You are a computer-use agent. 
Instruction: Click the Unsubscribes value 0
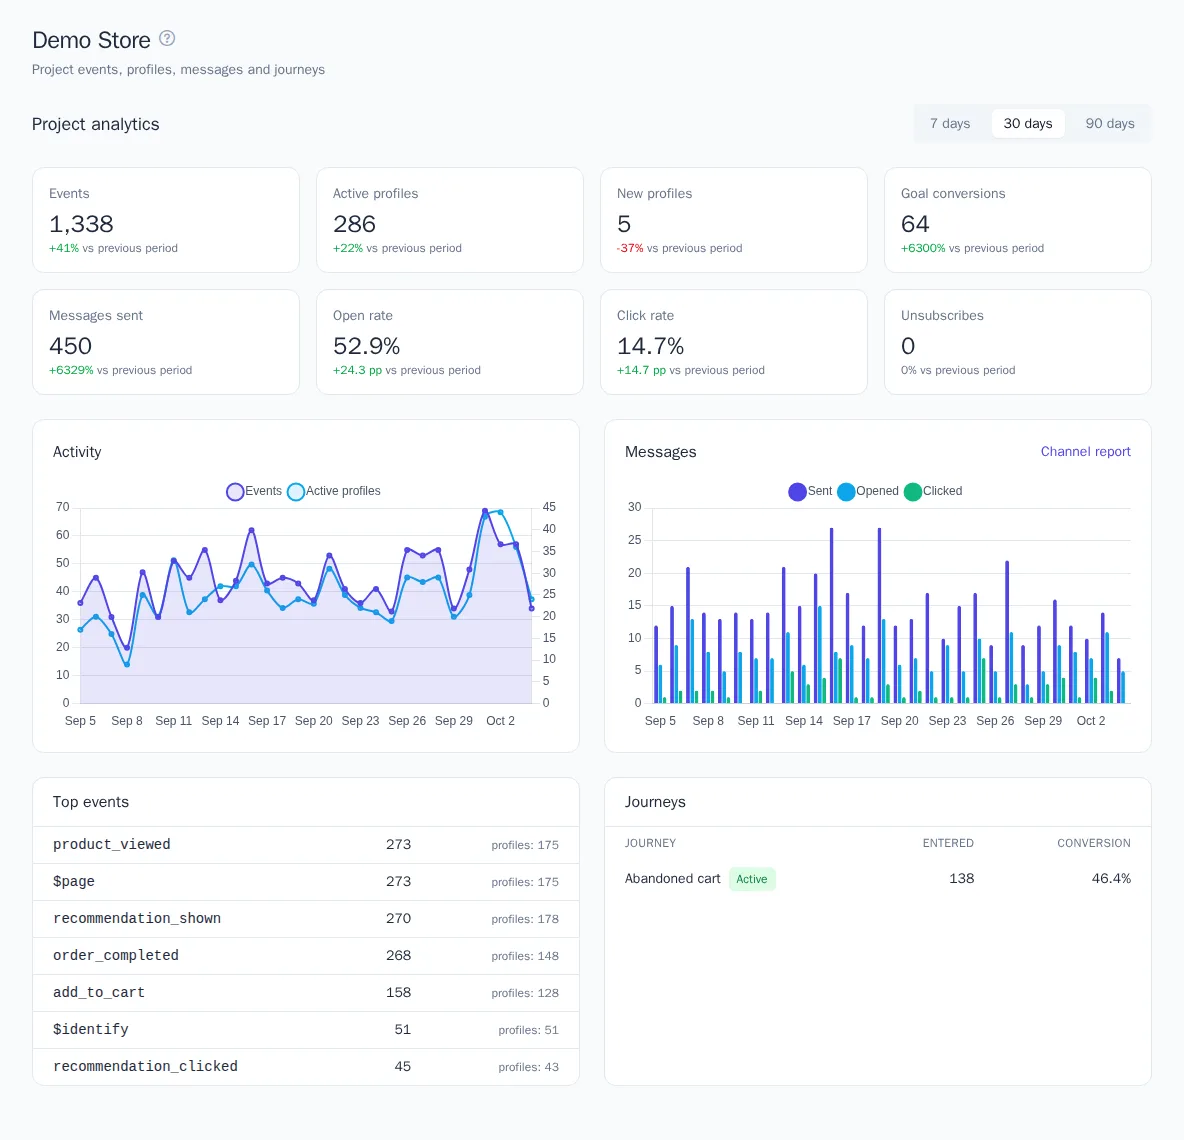pos(908,346)
